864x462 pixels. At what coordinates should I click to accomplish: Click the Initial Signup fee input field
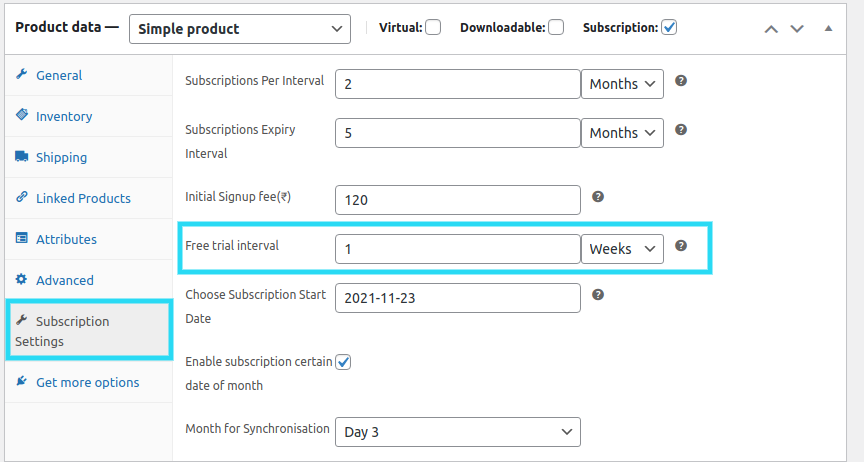pyautogui.click(x=457, y=200)
